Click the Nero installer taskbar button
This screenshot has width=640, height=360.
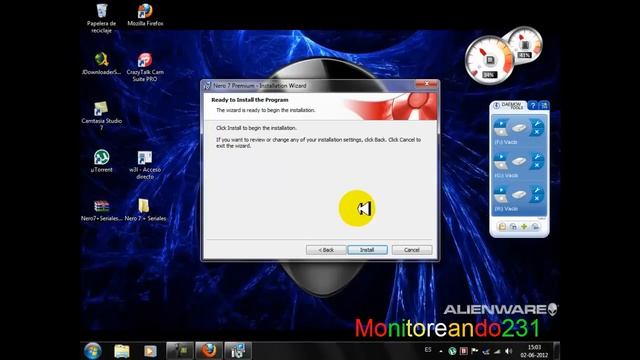click(238, 351)
